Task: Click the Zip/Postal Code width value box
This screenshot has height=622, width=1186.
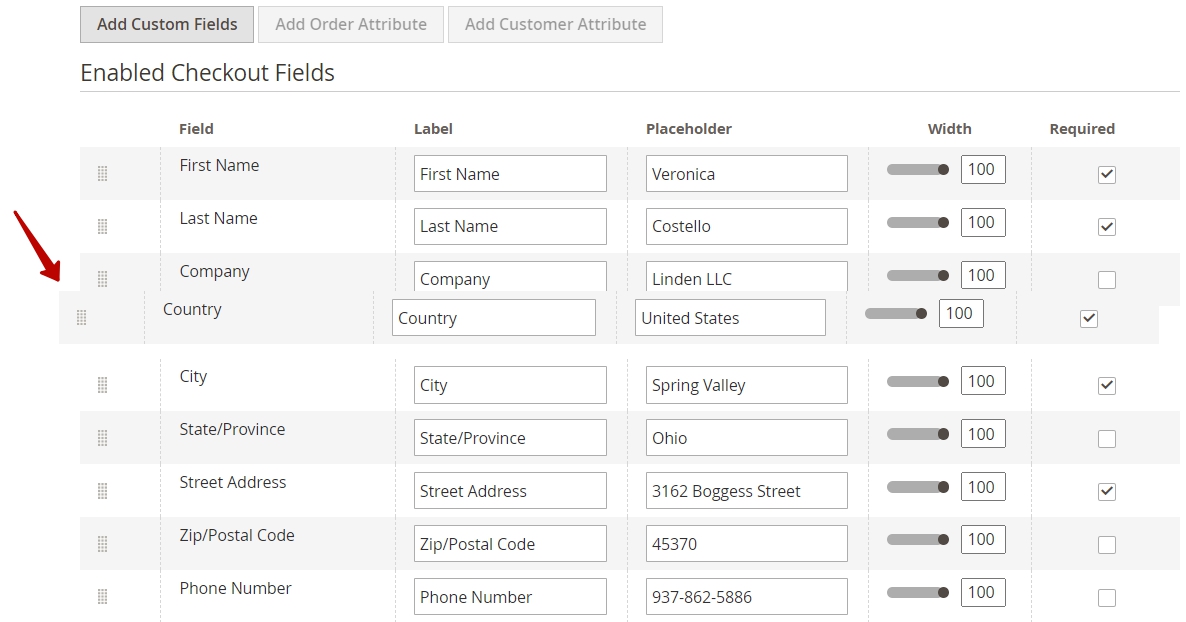Action: 983,540
